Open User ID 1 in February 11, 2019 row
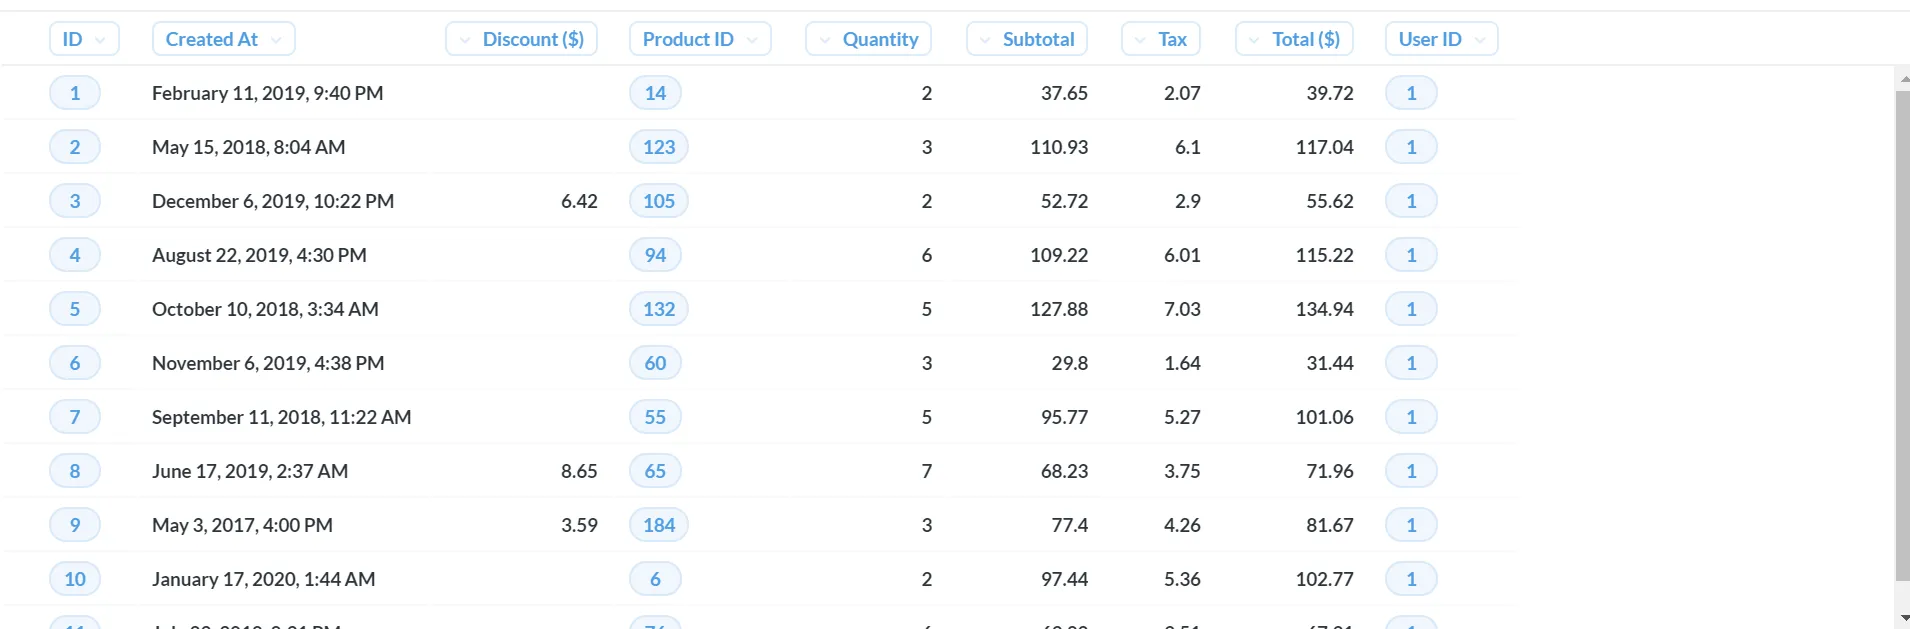The image size is (1910, 629). coord(1411,93)
